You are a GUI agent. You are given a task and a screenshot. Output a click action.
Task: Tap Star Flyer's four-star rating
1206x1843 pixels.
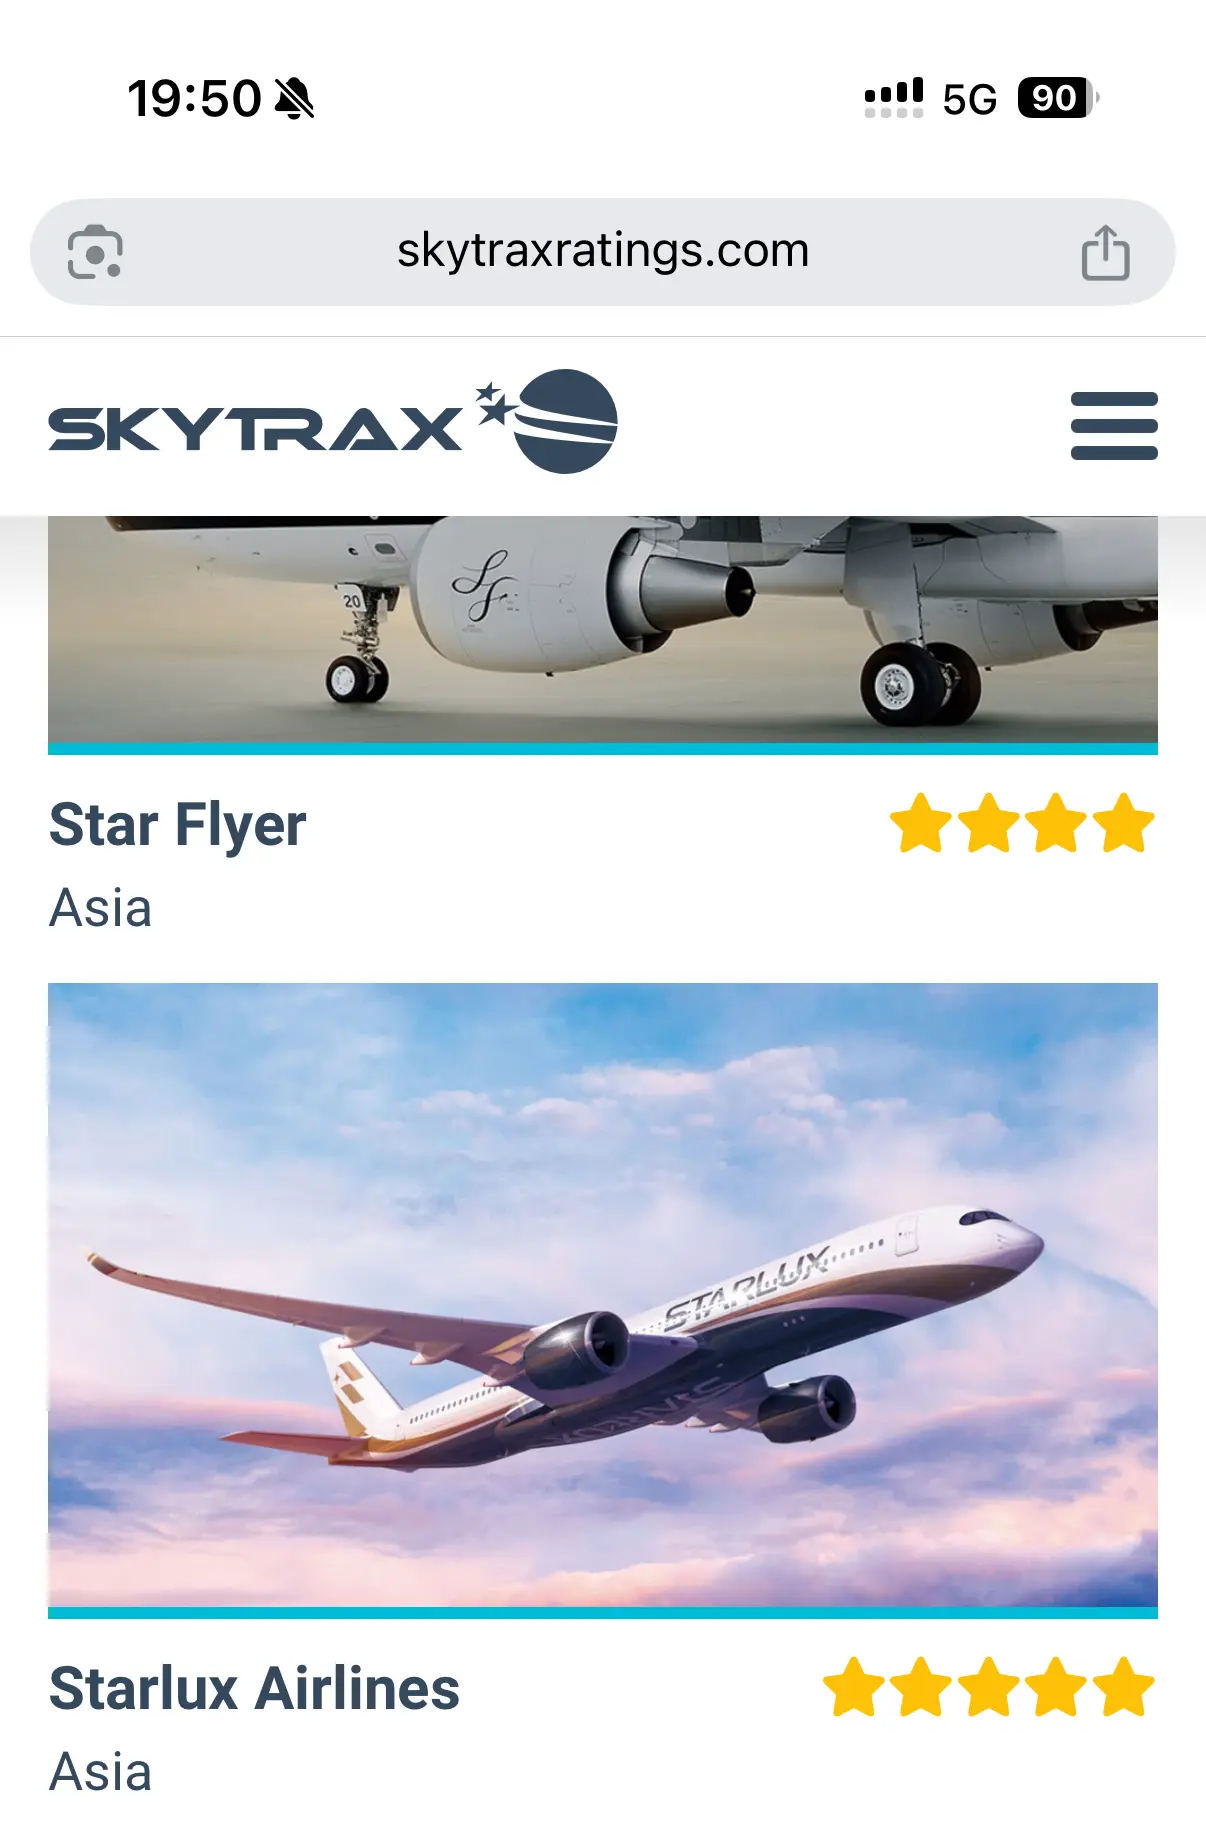tap(1022, 823)
